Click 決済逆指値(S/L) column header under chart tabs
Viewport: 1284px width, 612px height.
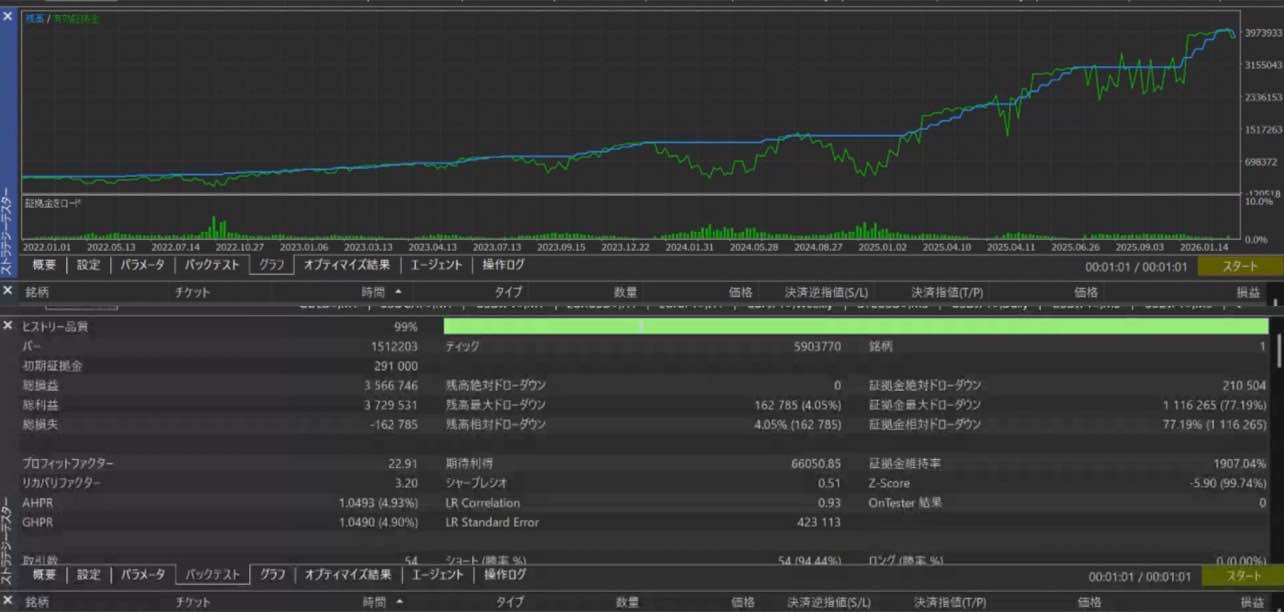[827, 292]
